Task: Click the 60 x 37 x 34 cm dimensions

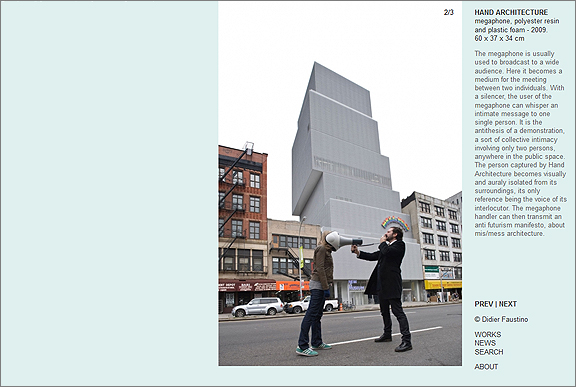Action: point(499,38)
